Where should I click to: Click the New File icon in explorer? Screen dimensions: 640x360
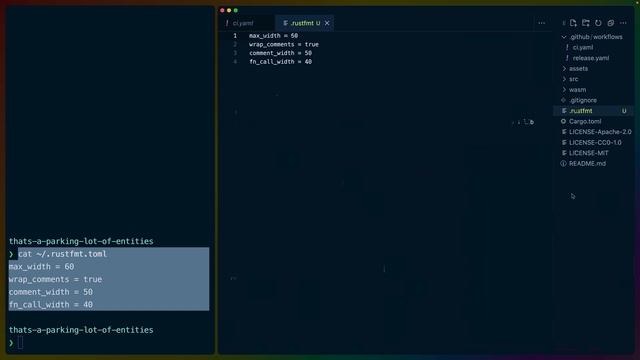573,23
